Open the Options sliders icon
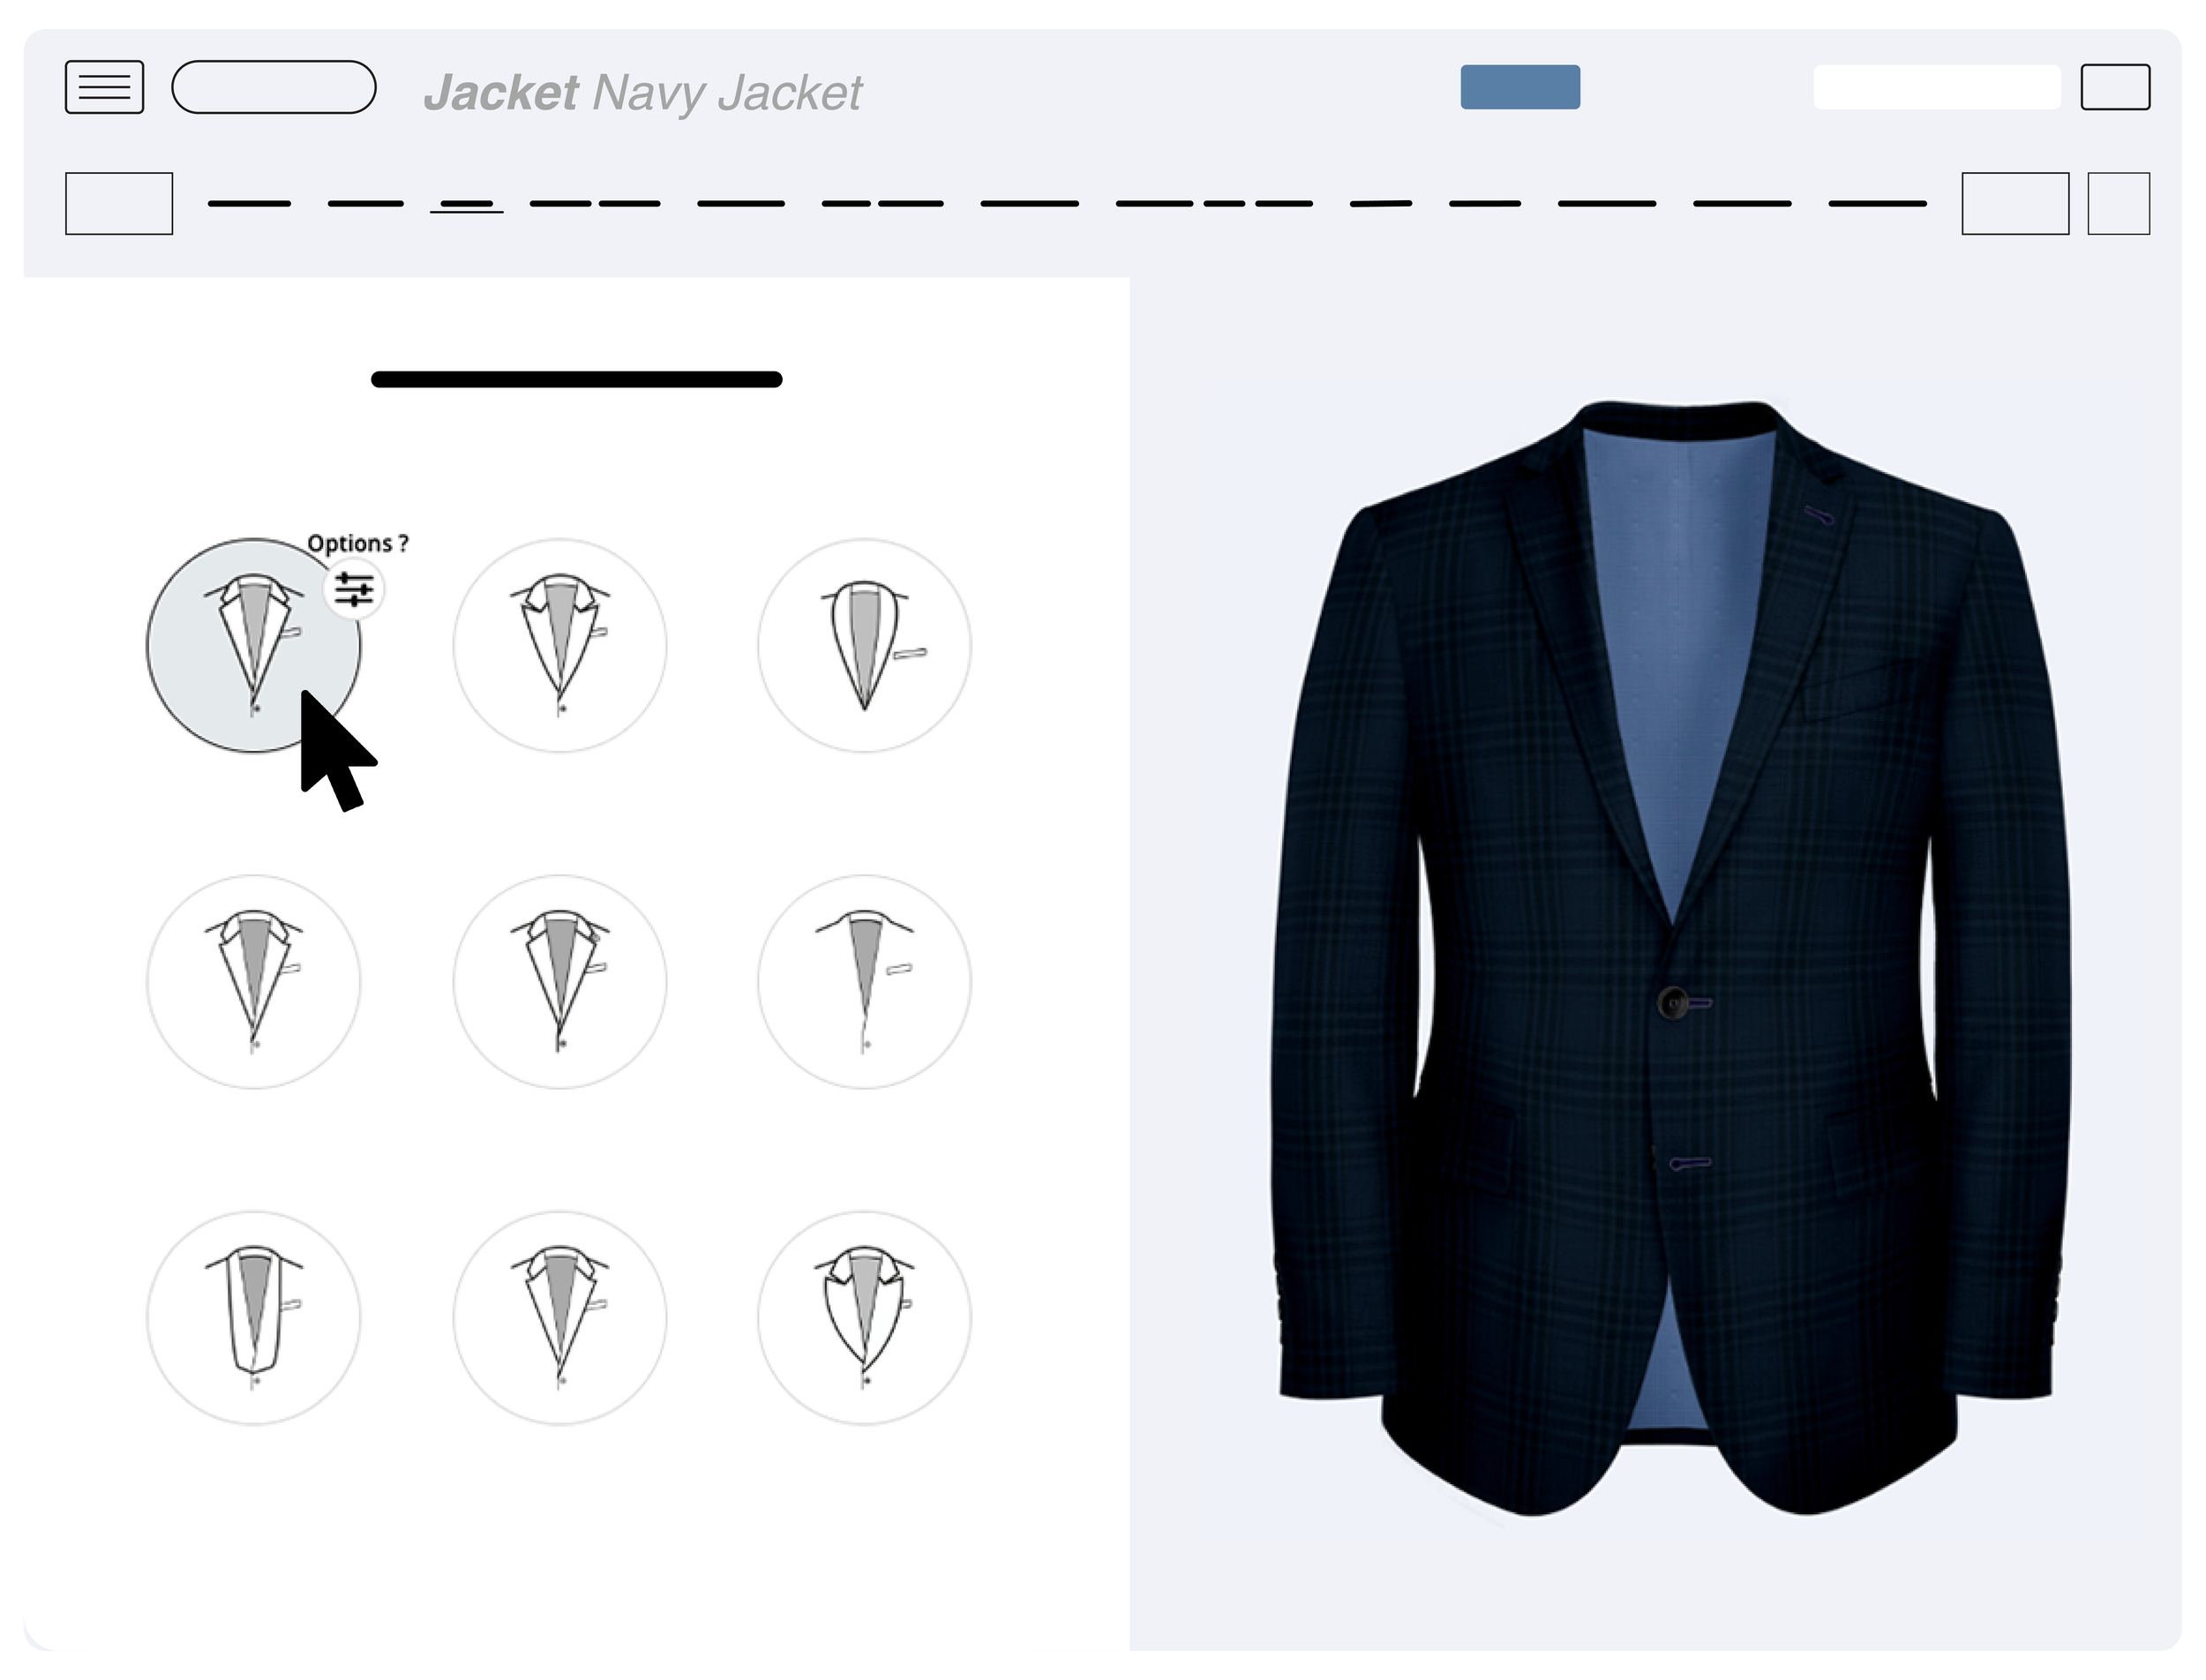 click(x=354, y=589)
